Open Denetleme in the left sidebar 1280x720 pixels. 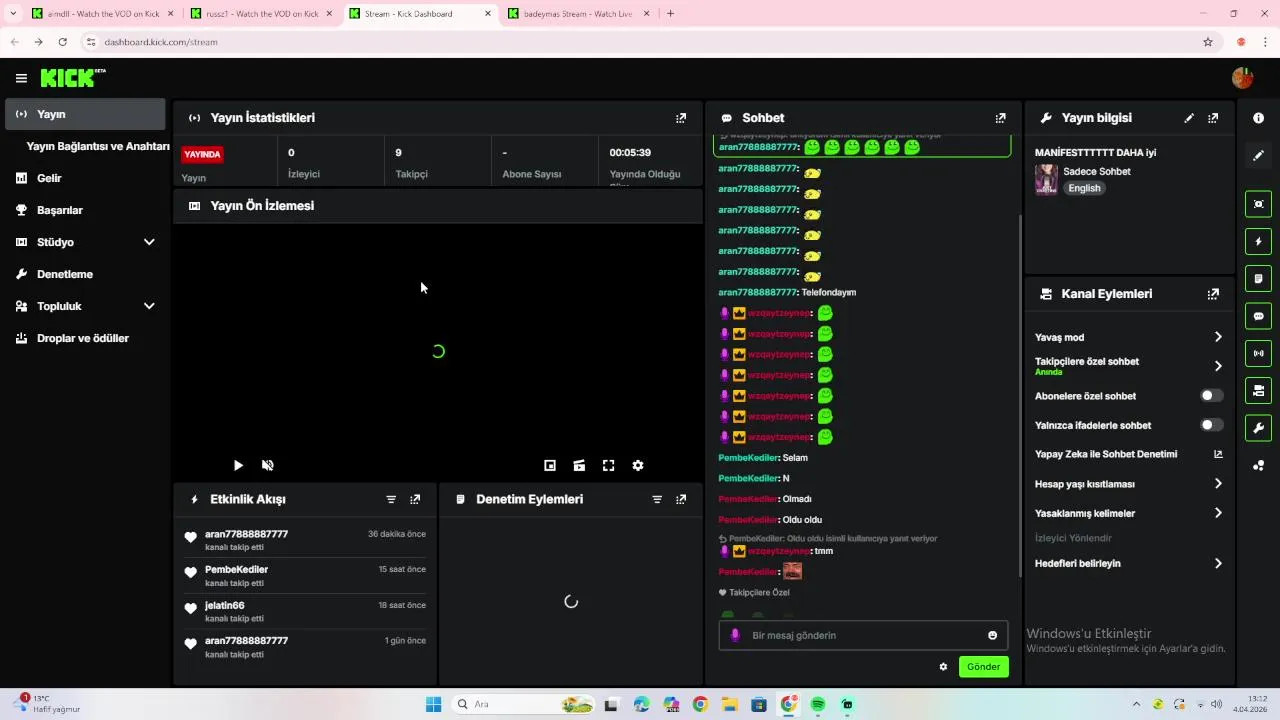[x=85, y=274]
